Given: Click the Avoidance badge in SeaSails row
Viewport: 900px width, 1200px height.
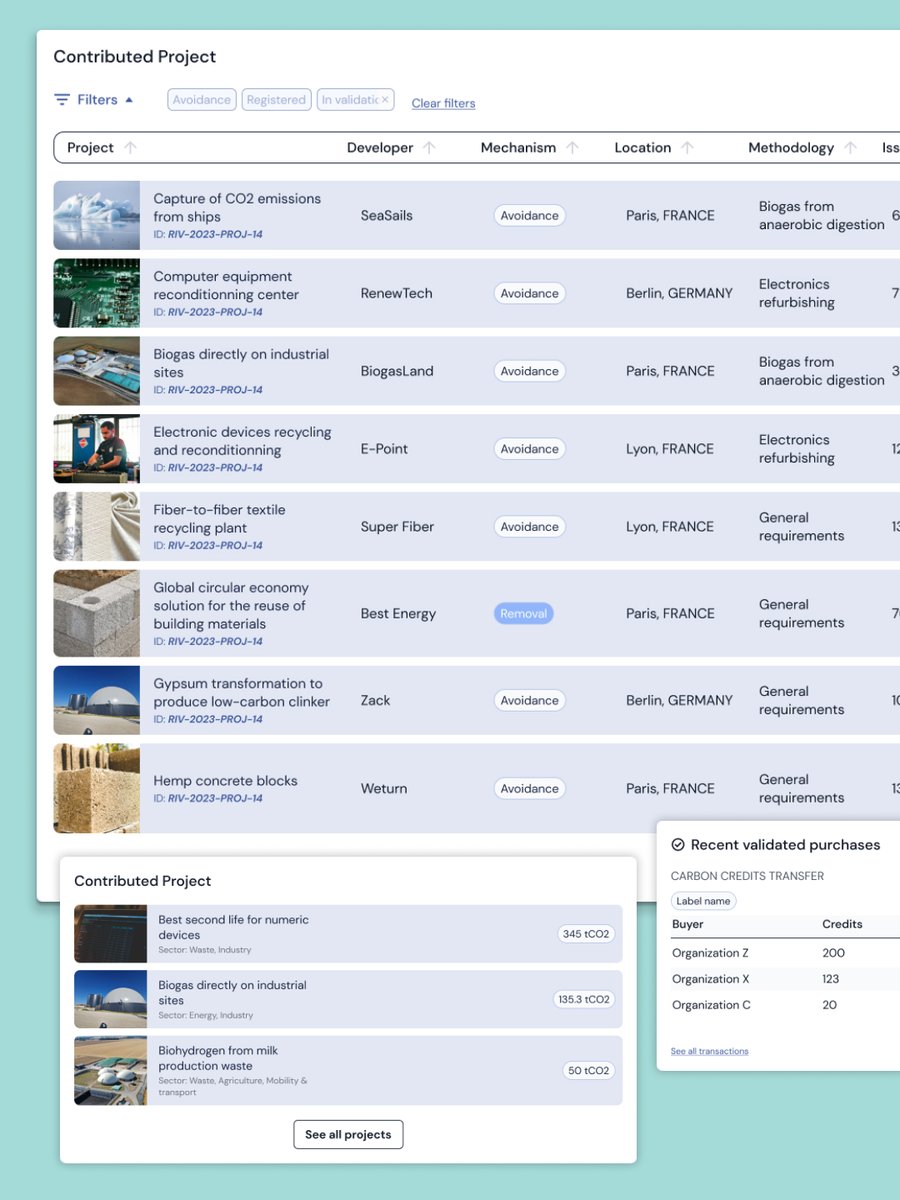Looking at the screenshot, I should [530, 215].
